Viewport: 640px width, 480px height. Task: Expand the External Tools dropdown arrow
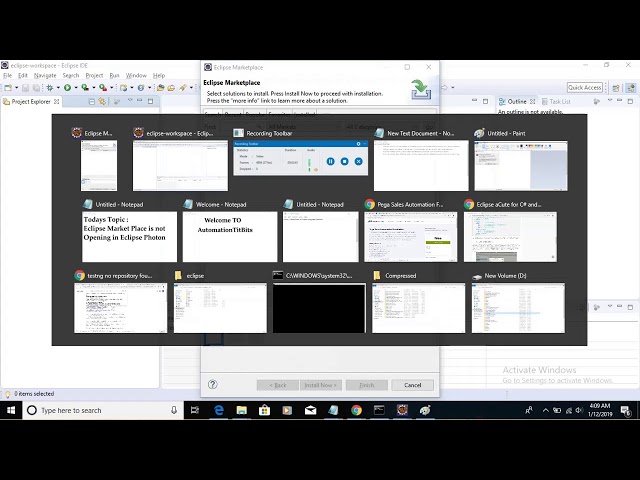click(x=111, y=87)
